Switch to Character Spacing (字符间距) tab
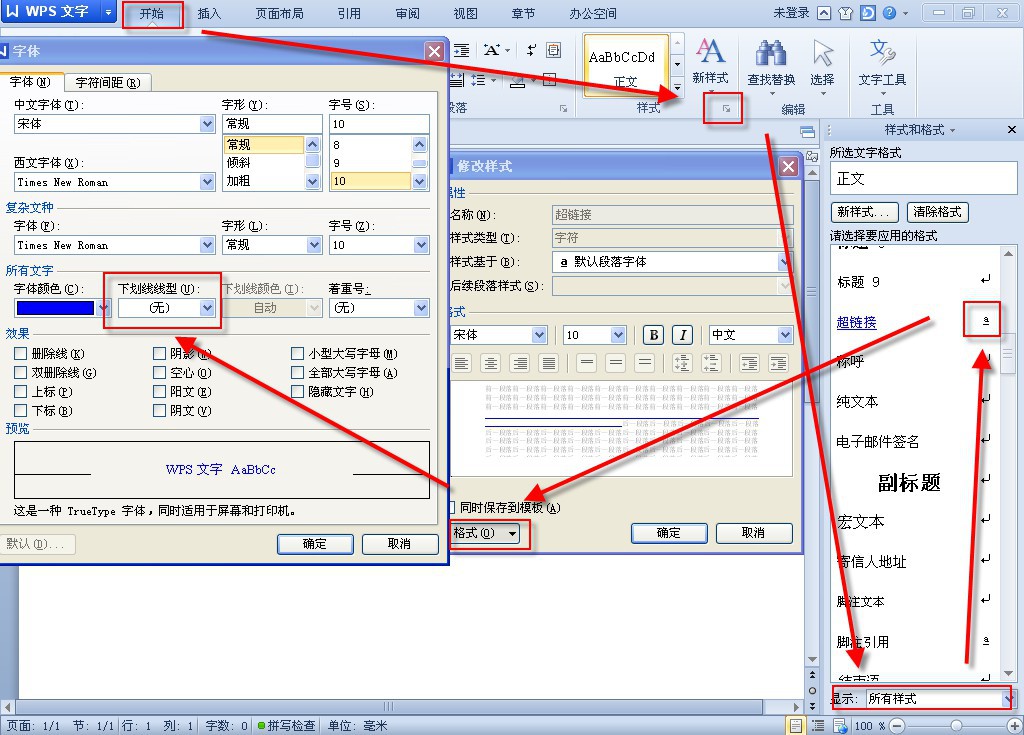This screenshot has width=1024, height=735. [x=108, y=82]
